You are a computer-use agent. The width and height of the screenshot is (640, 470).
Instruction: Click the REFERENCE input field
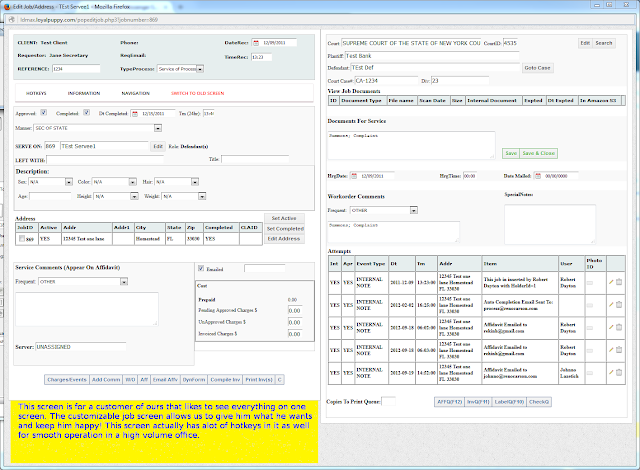[x=76, y=69]
